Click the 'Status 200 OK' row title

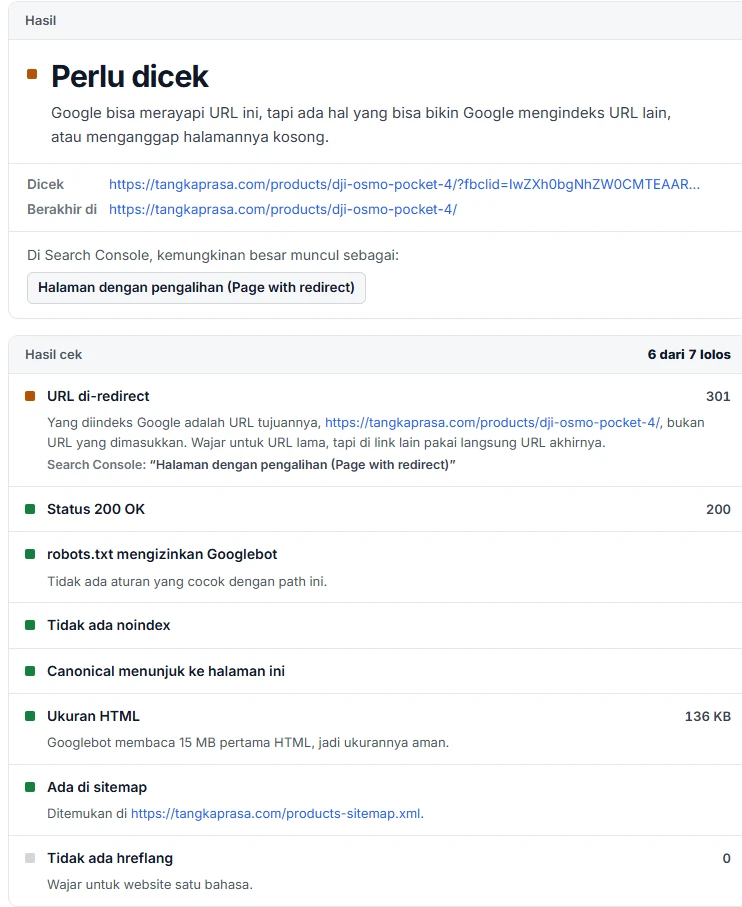point(96,509)
